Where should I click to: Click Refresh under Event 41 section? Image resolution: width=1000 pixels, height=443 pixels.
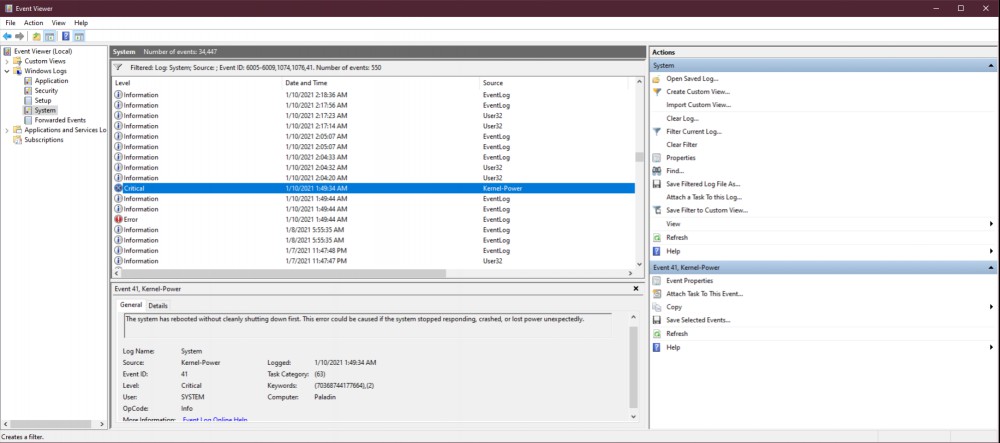click(x=677, y=333)
